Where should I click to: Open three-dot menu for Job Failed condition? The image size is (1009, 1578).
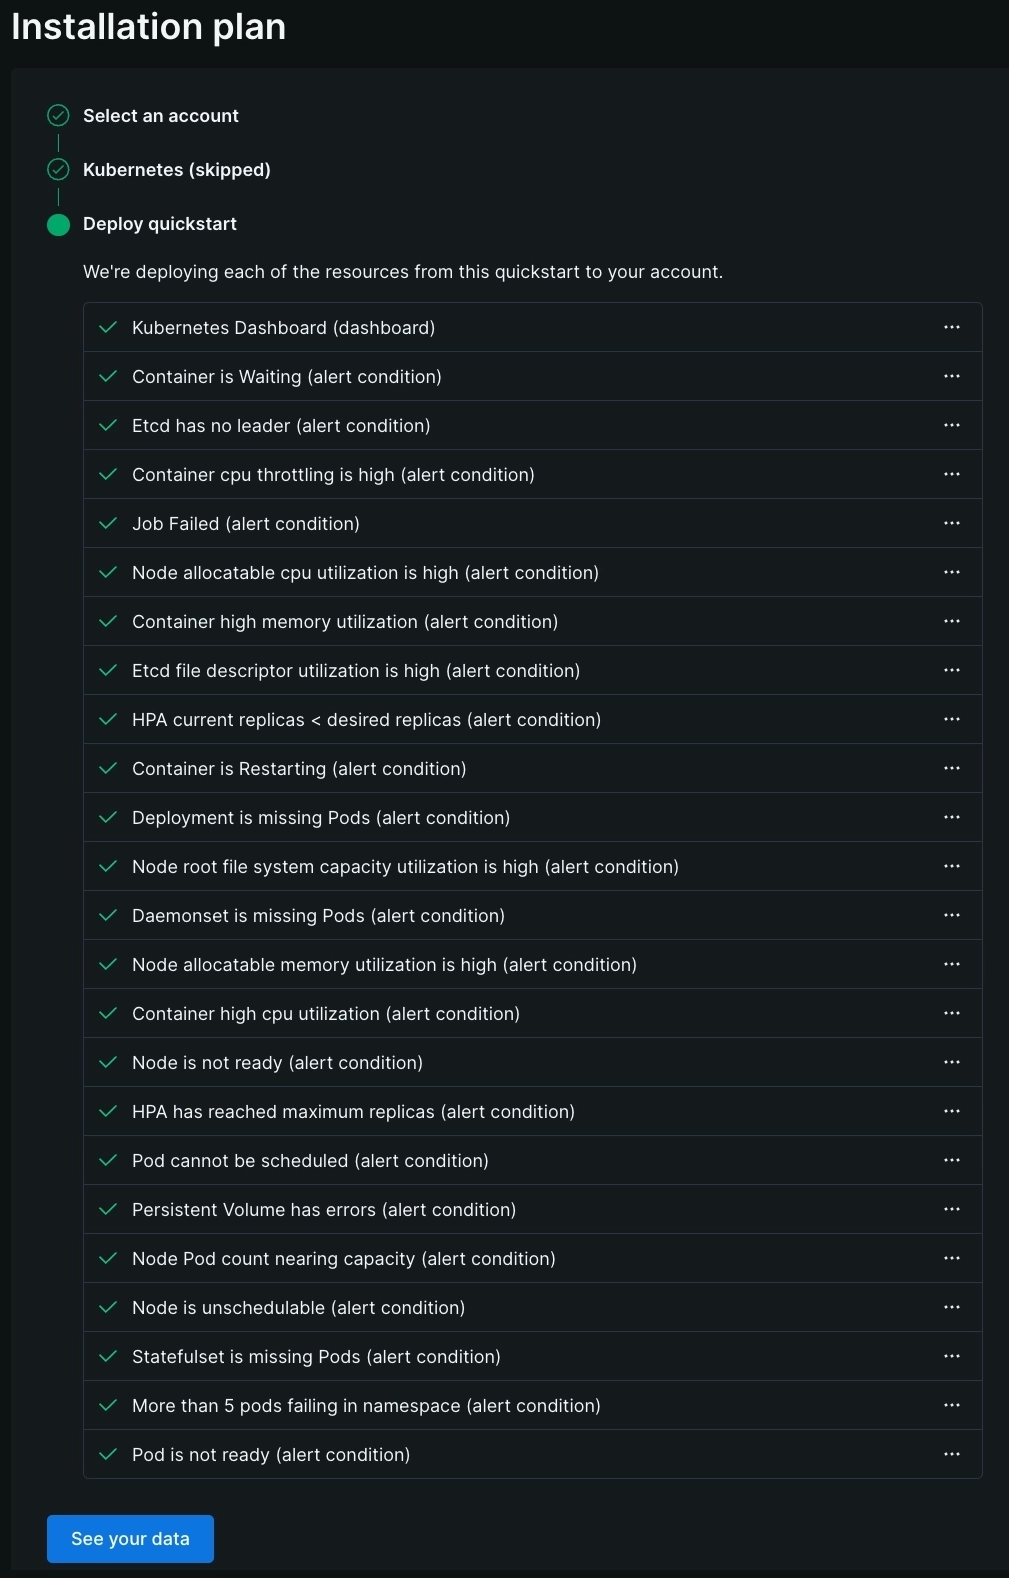click(x=951, y=523)
